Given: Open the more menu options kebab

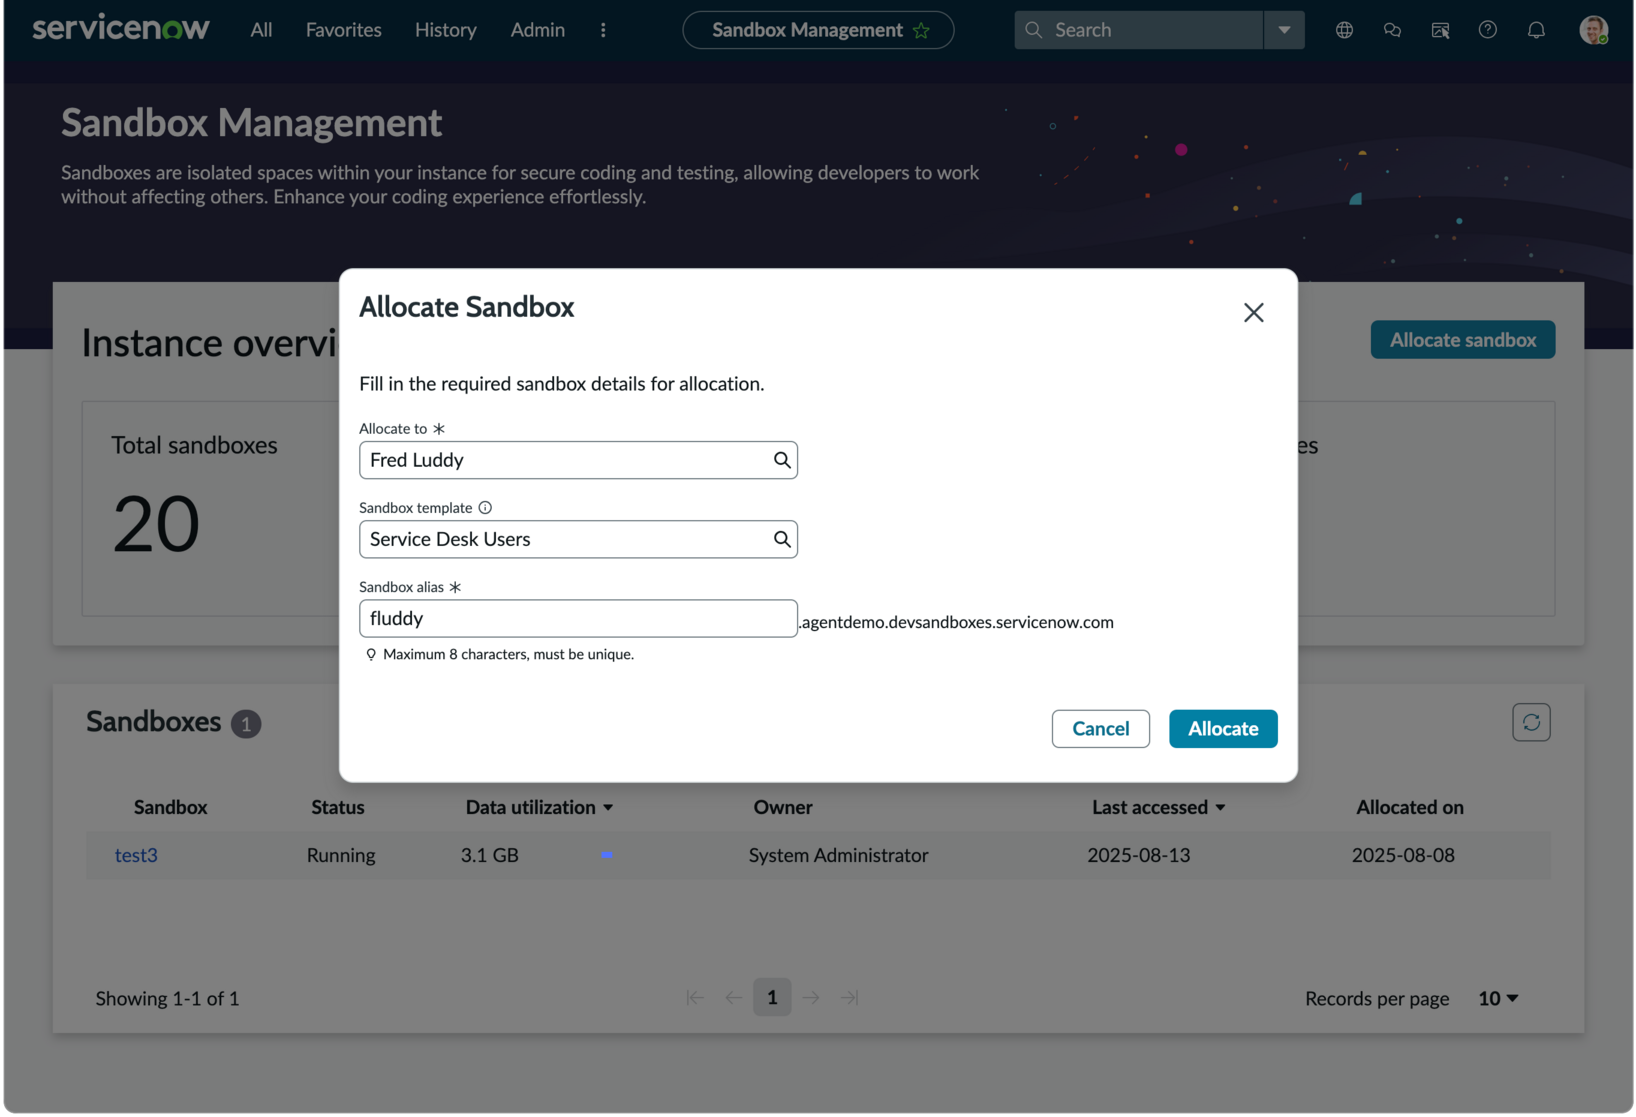Looking at the screenshot, I should tap(603, 30).
